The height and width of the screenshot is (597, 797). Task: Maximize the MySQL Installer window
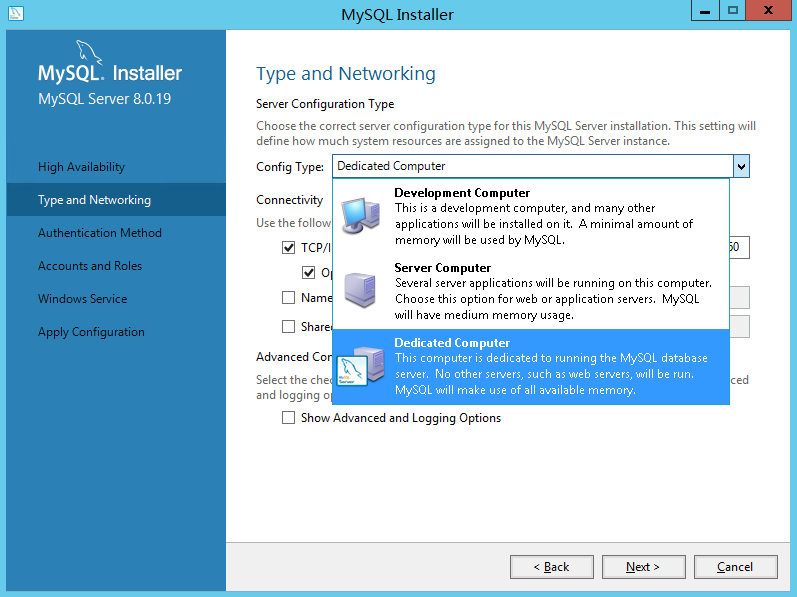732,11
